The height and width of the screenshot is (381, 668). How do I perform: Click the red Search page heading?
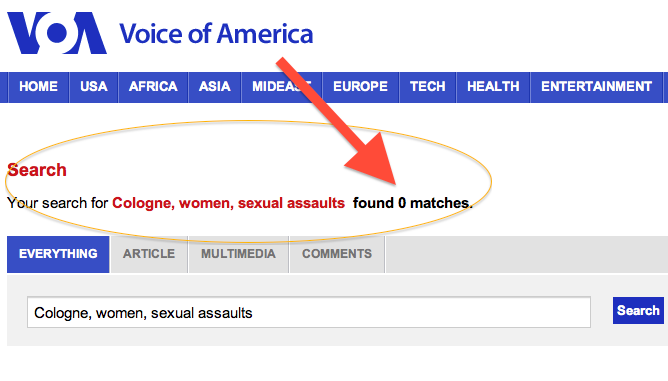click(37, 170)
